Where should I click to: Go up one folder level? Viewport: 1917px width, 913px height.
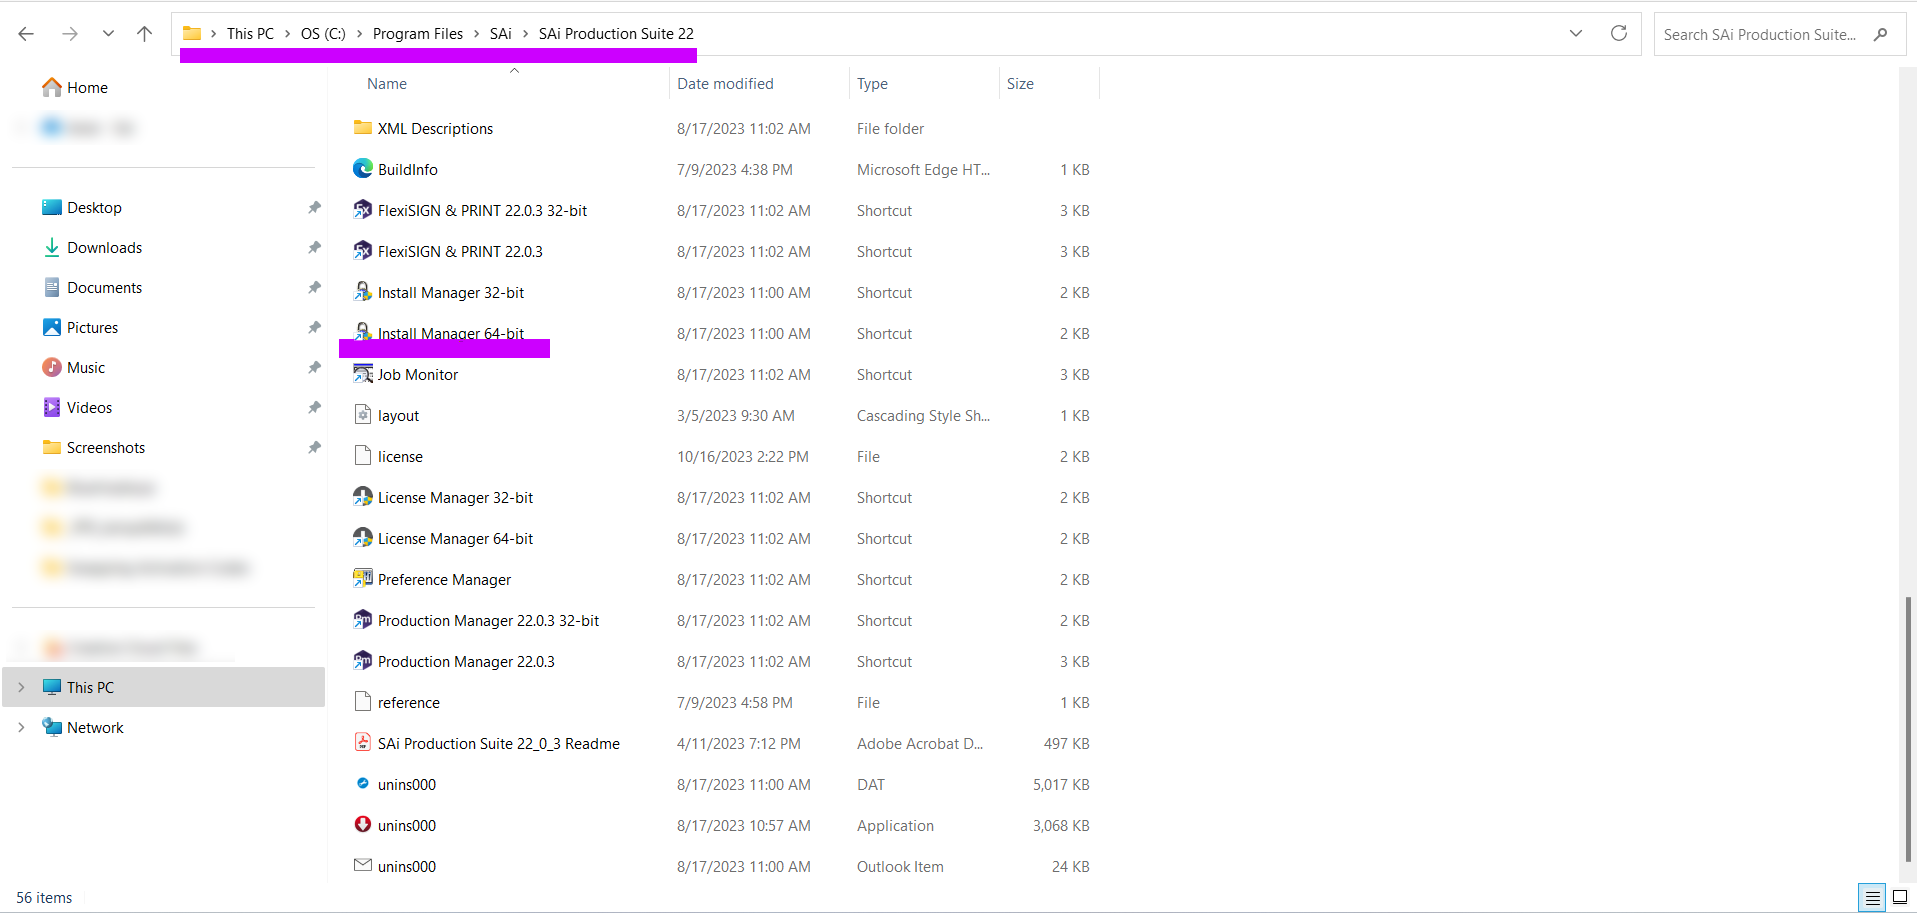(144, 34)
